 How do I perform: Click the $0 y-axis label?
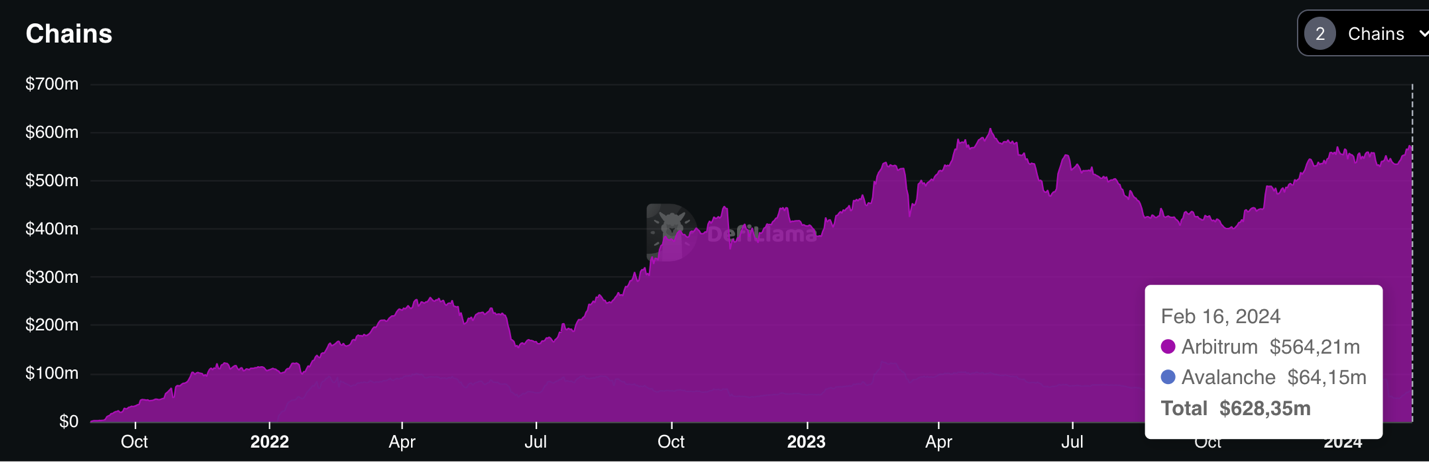pos(68,421)
